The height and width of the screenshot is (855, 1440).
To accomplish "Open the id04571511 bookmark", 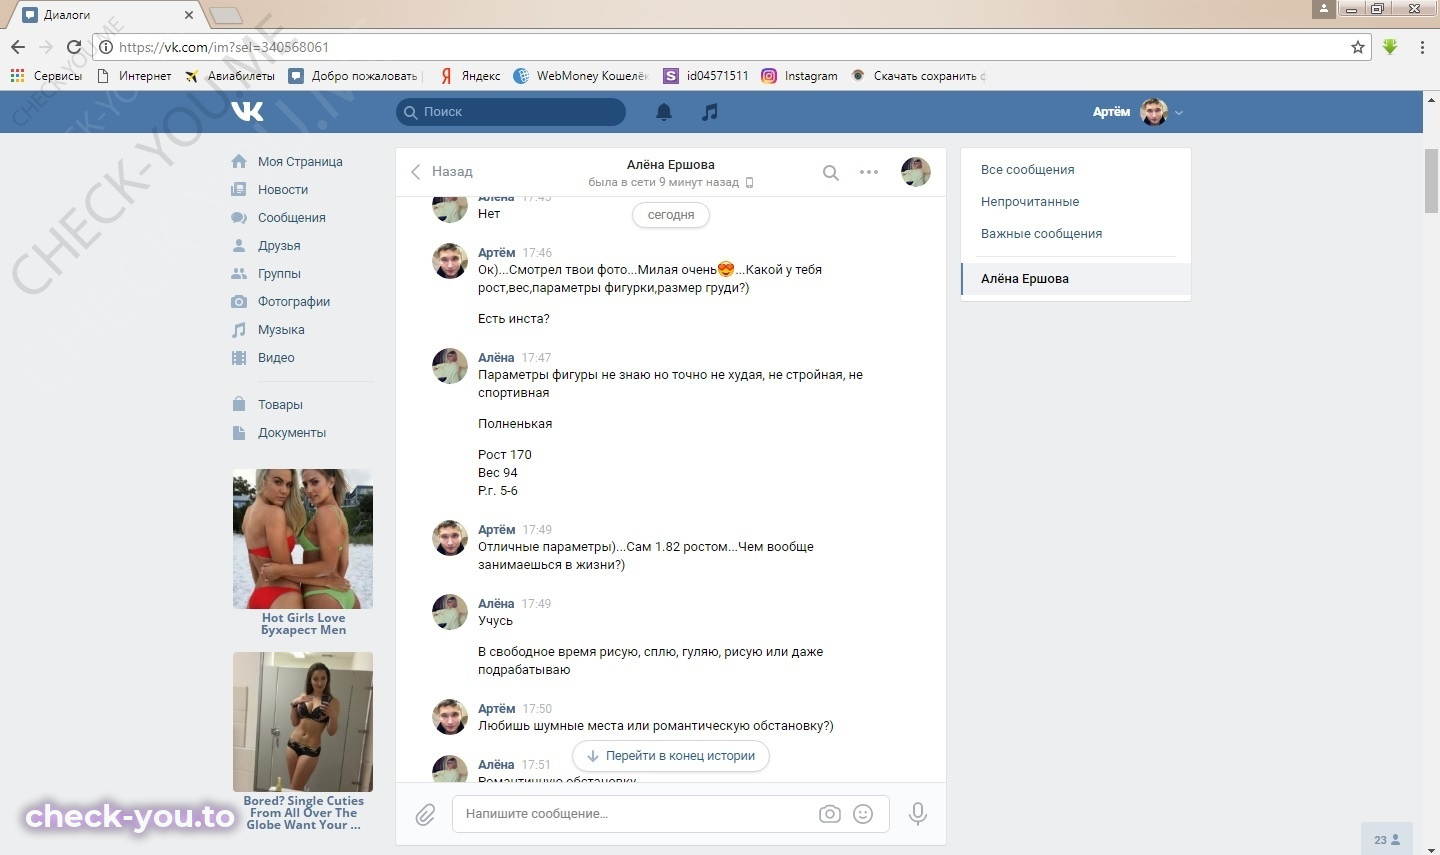I will [706, 75].
